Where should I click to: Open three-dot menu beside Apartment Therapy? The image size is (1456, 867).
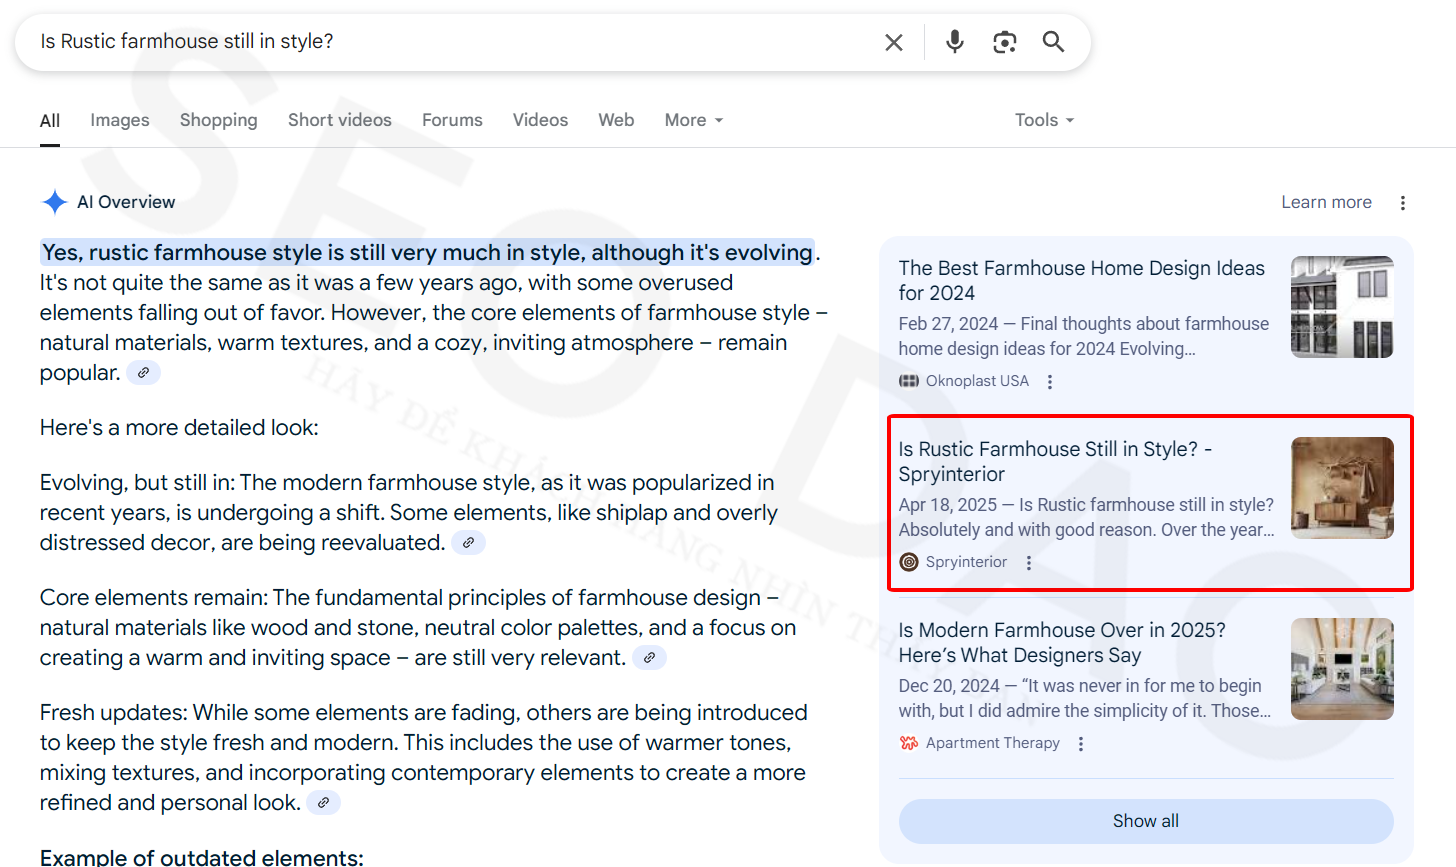tap(1080, 744)
